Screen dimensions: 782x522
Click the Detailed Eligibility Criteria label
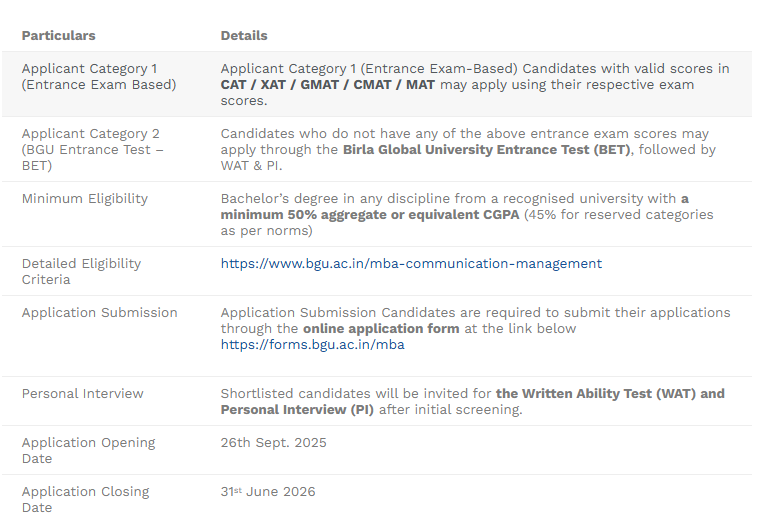(81, 271)
